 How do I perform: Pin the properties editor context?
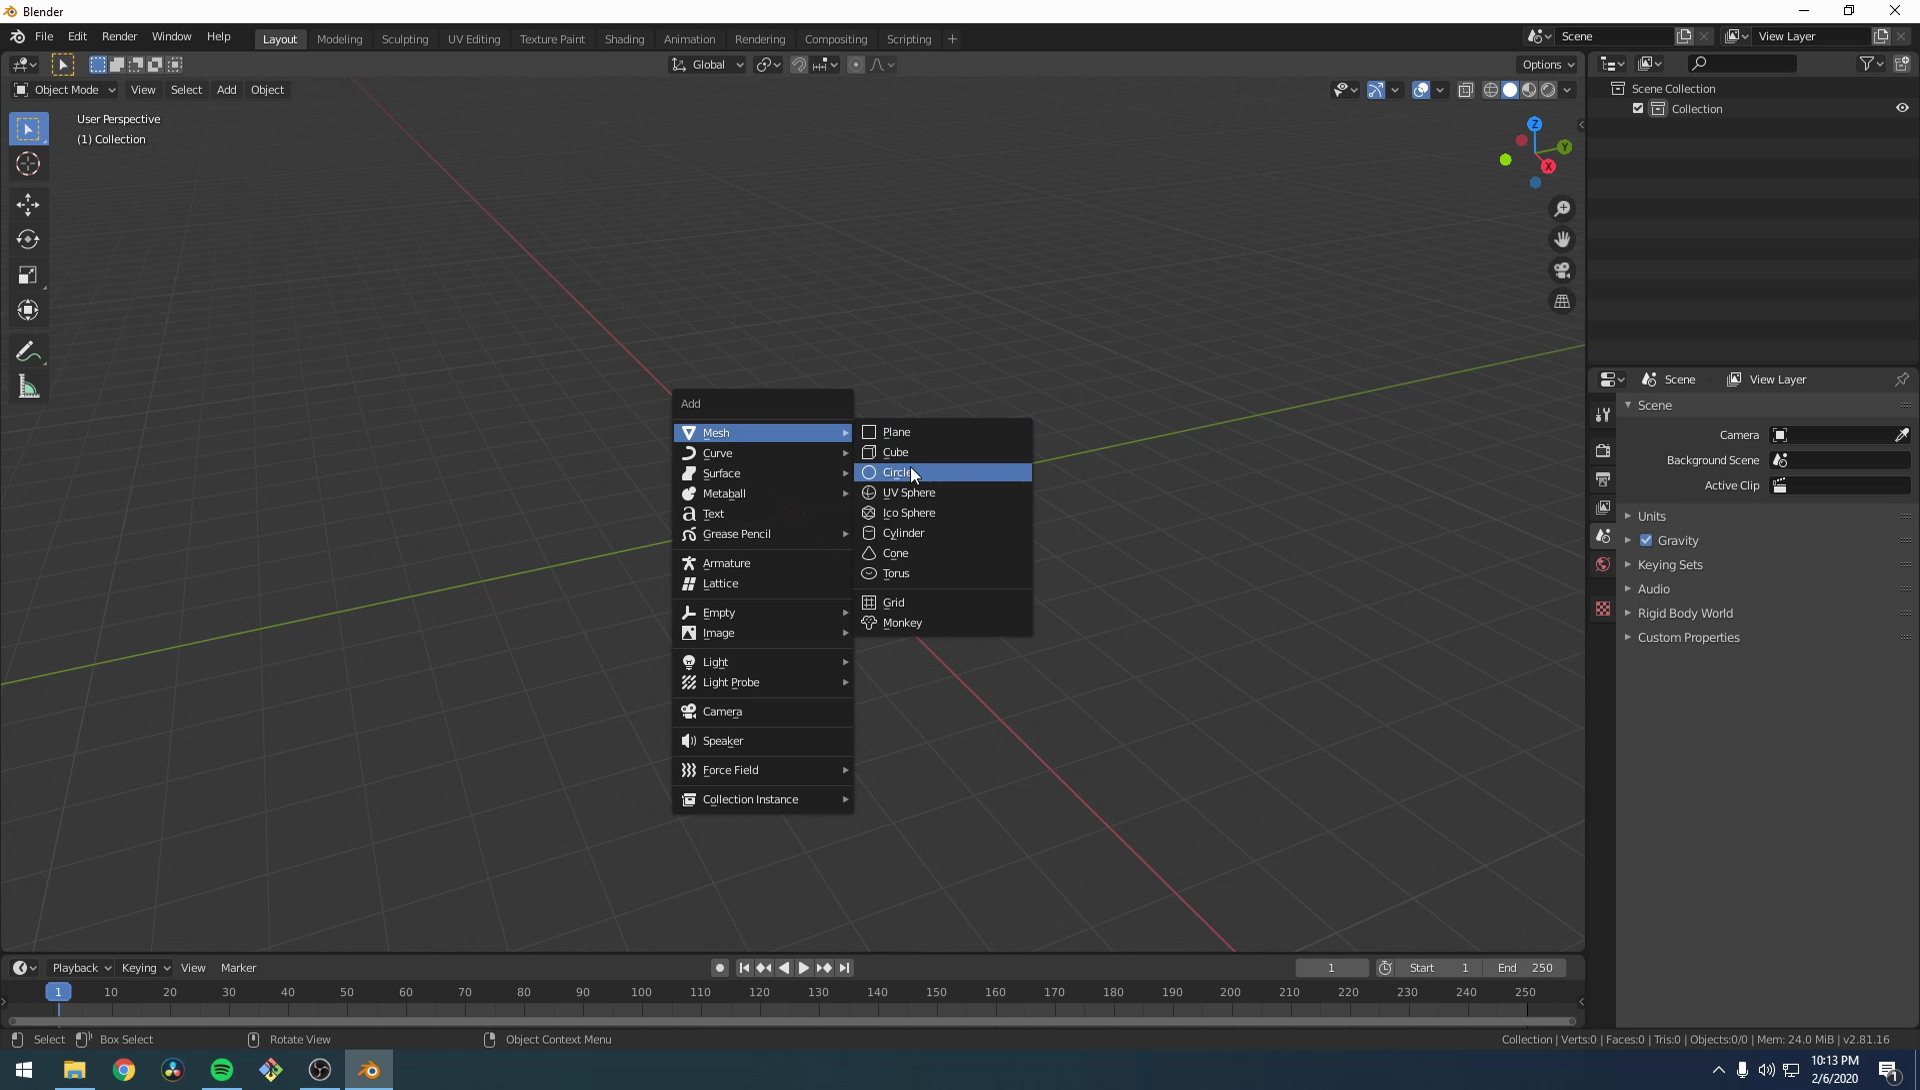pos(1901,380)
